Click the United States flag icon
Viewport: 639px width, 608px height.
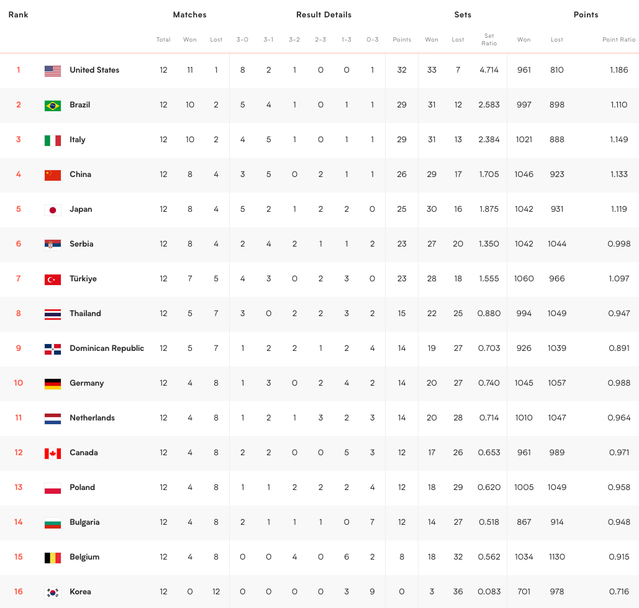[53, 71]
